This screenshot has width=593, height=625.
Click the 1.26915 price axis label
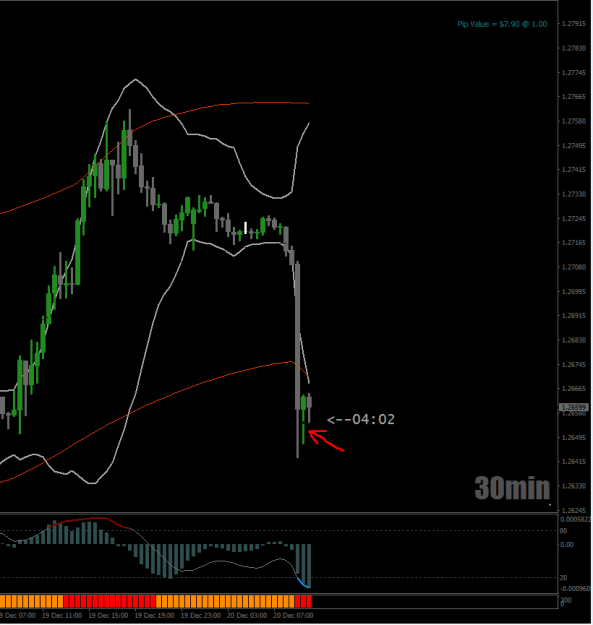tap(574, 316)
